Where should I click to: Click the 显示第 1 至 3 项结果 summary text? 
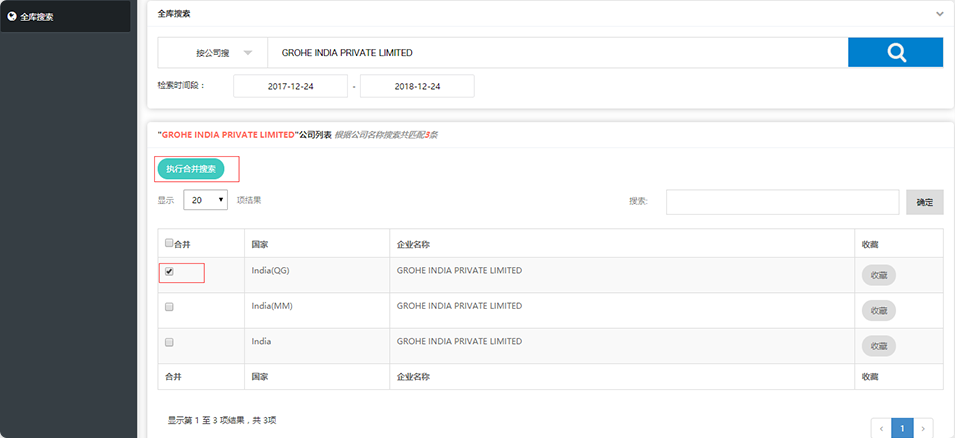coord(222,420)
